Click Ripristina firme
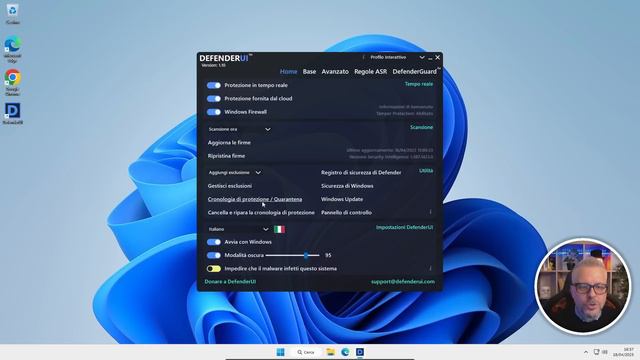Screen dimensions: 640x360 pos(226,156)
